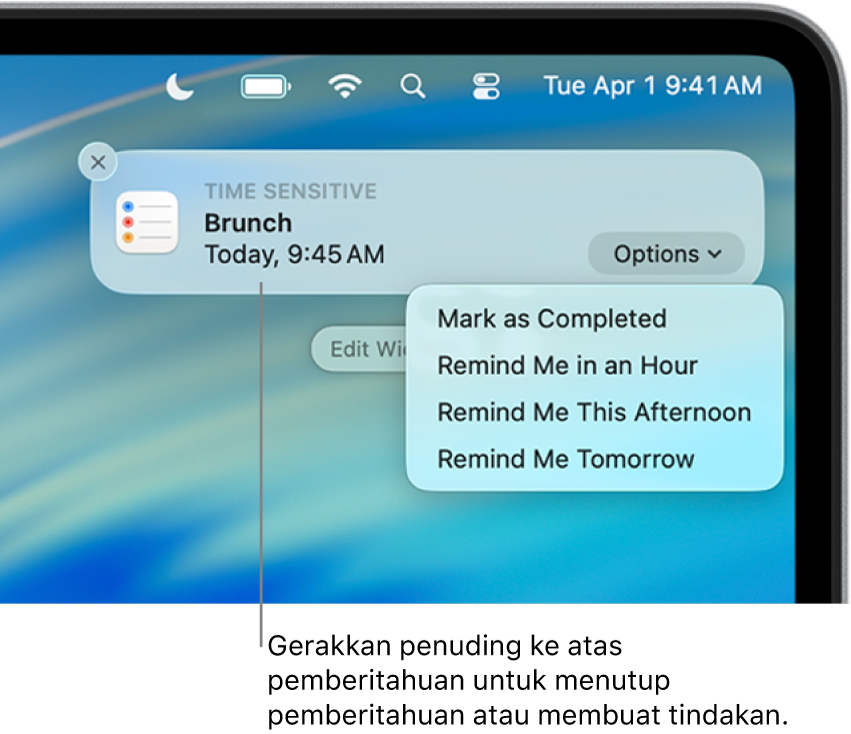Select Mark as Completed
The height and width of the screenshot is (734, 851).
551,319
